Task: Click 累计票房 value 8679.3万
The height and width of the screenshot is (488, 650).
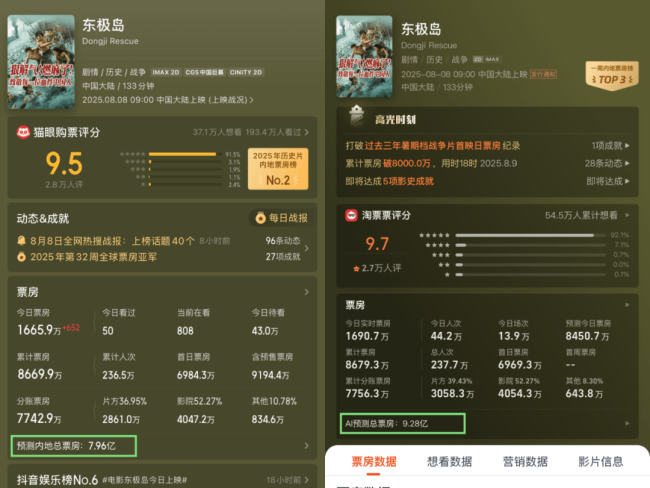Action: [367, 365]
